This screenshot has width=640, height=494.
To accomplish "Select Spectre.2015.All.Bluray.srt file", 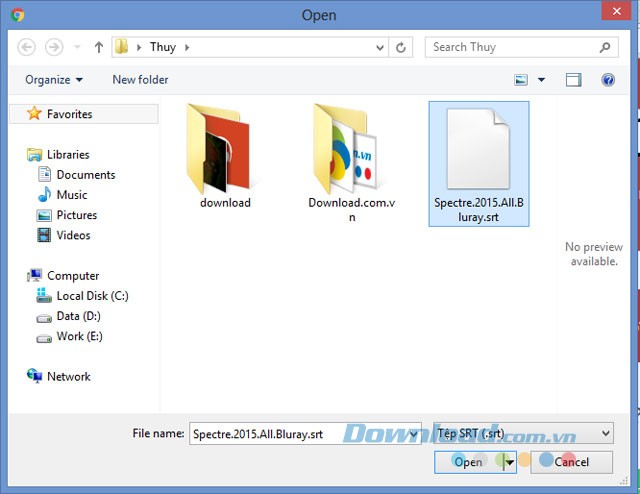I will [479, 164].
